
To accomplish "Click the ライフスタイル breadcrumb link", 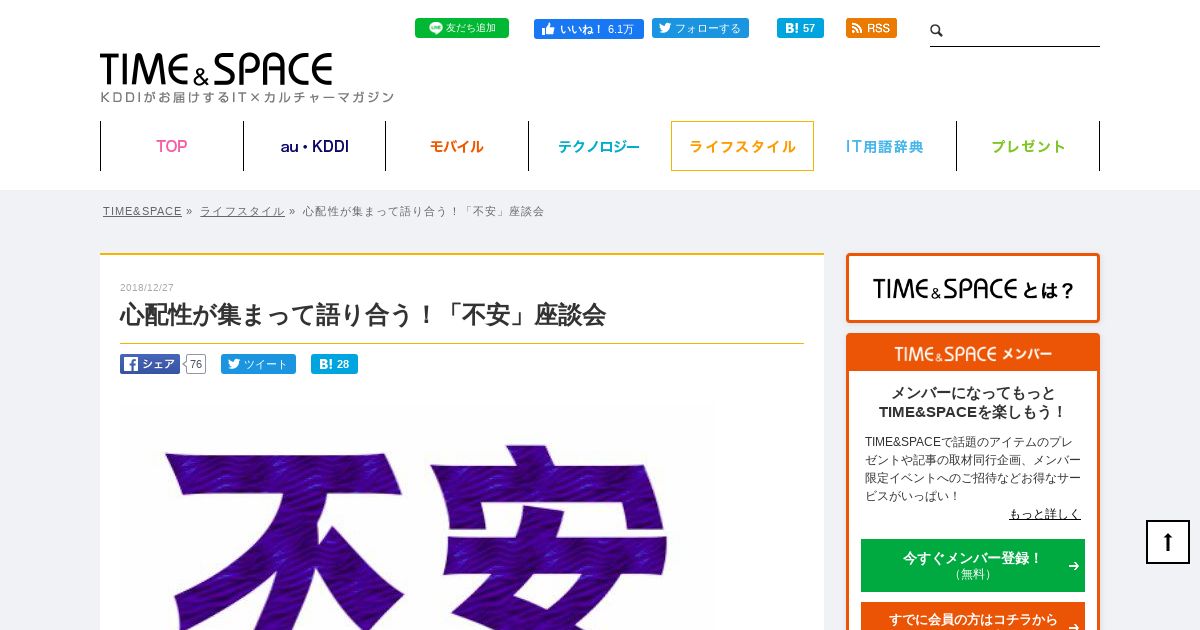I will tap(242, 211).
